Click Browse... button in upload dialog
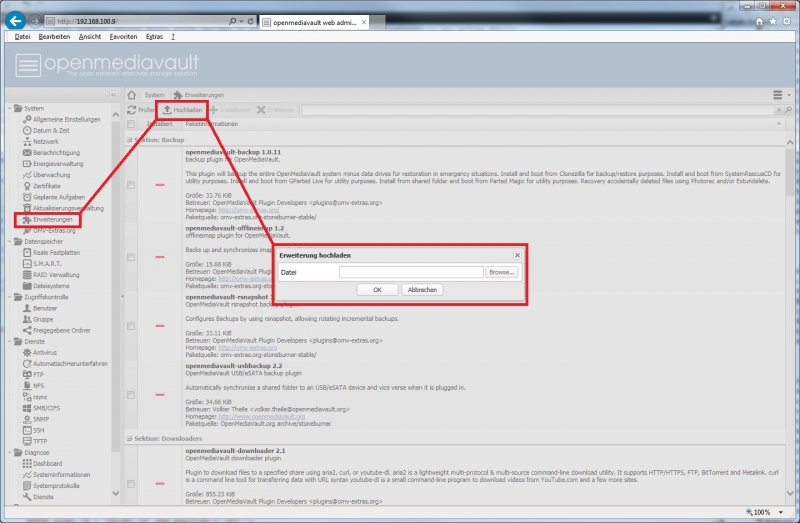 (x=502, y=272)
